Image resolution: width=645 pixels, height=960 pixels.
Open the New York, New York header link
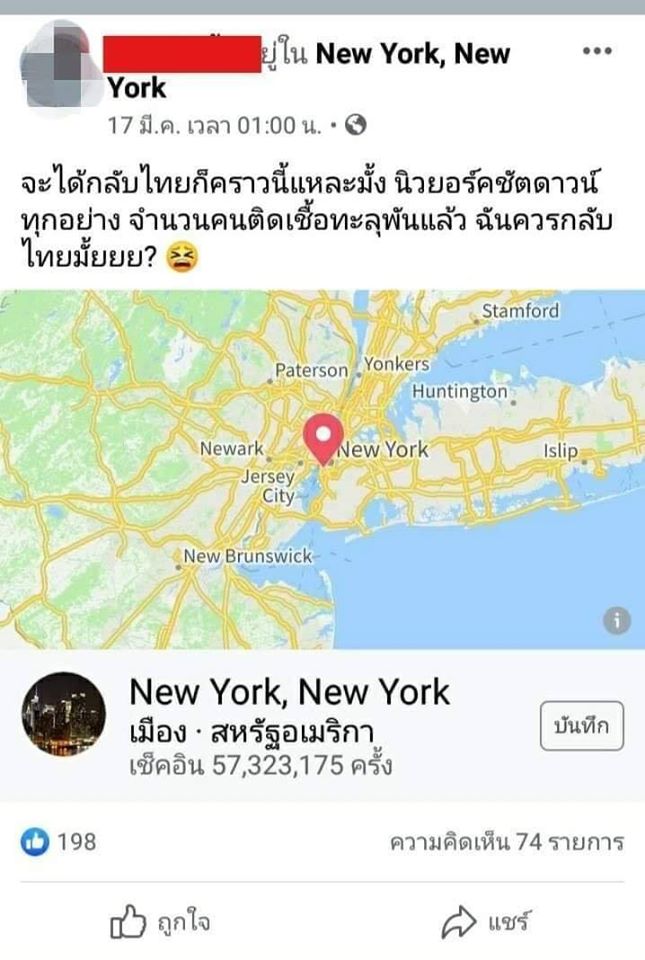309,70
